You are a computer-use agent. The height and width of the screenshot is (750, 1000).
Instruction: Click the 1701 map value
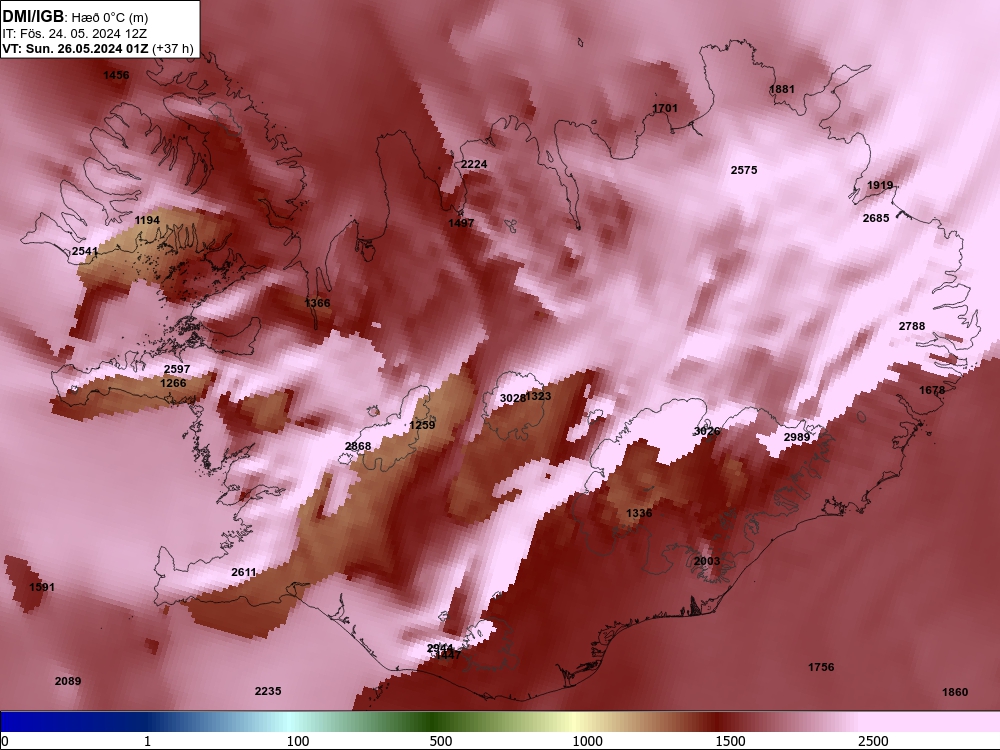click(665, 108)
